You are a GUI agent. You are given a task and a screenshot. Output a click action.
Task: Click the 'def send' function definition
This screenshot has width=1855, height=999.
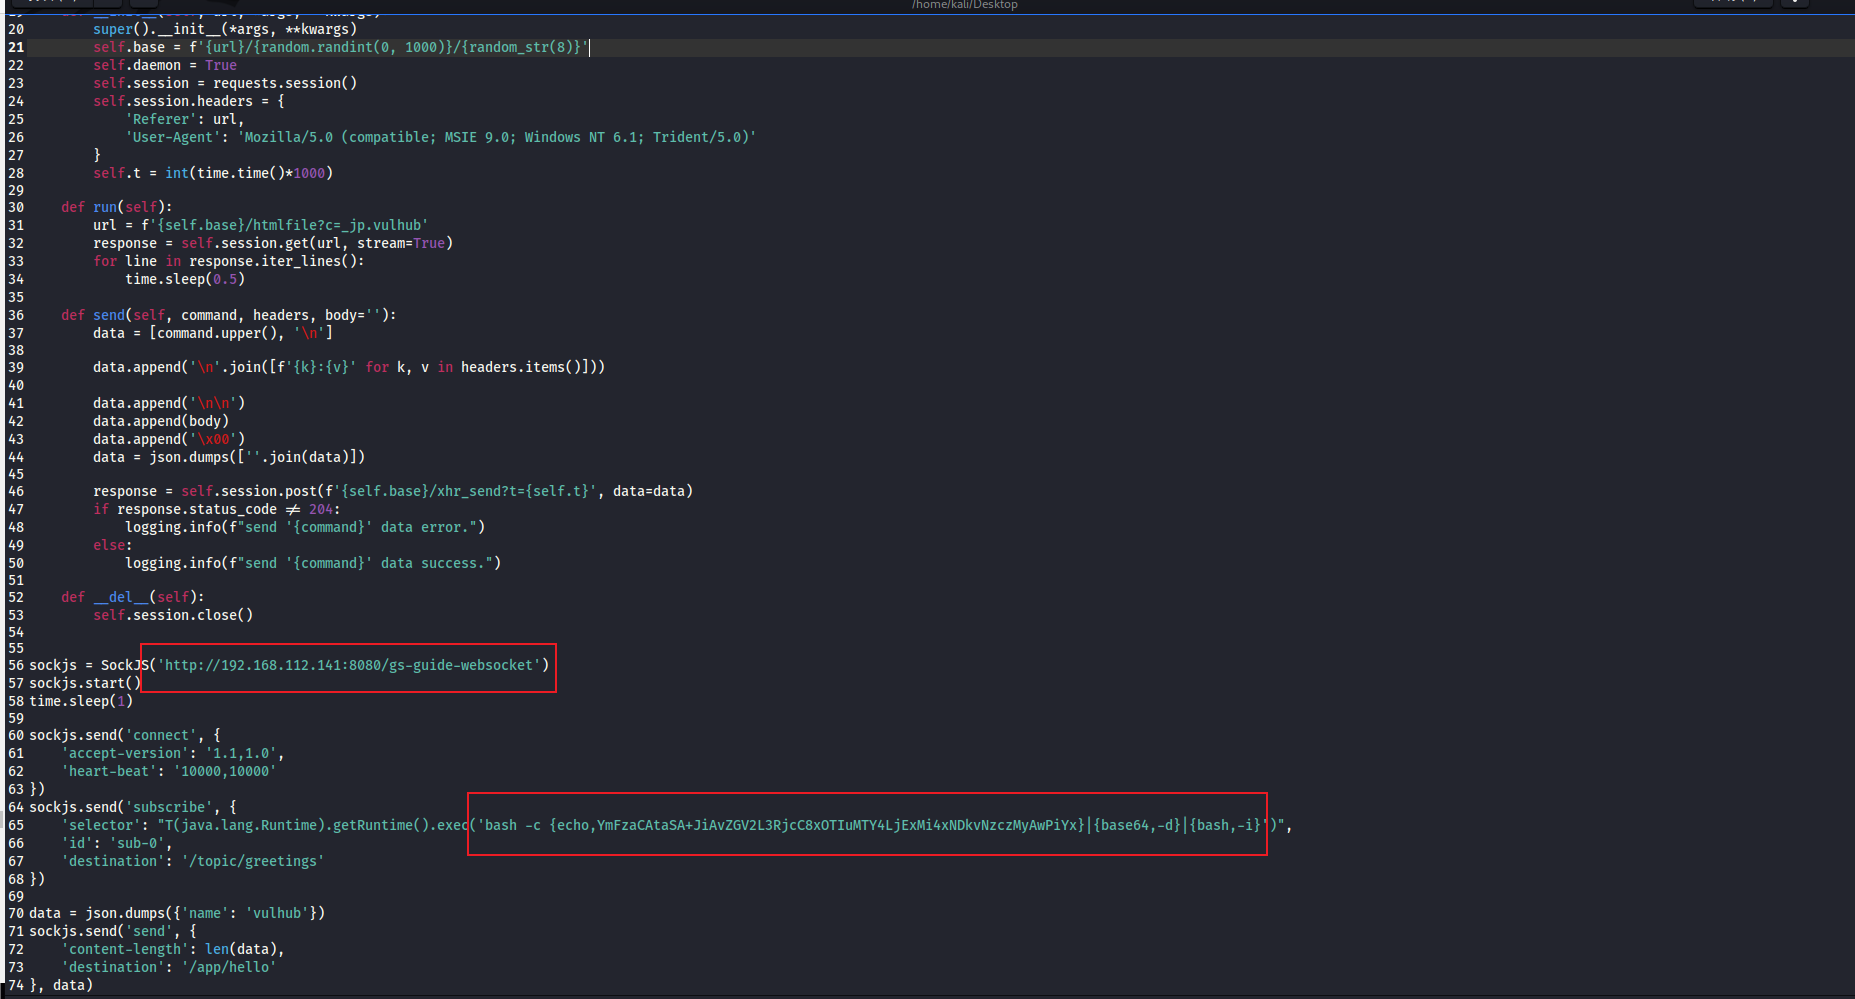click(x=228, y=315)
